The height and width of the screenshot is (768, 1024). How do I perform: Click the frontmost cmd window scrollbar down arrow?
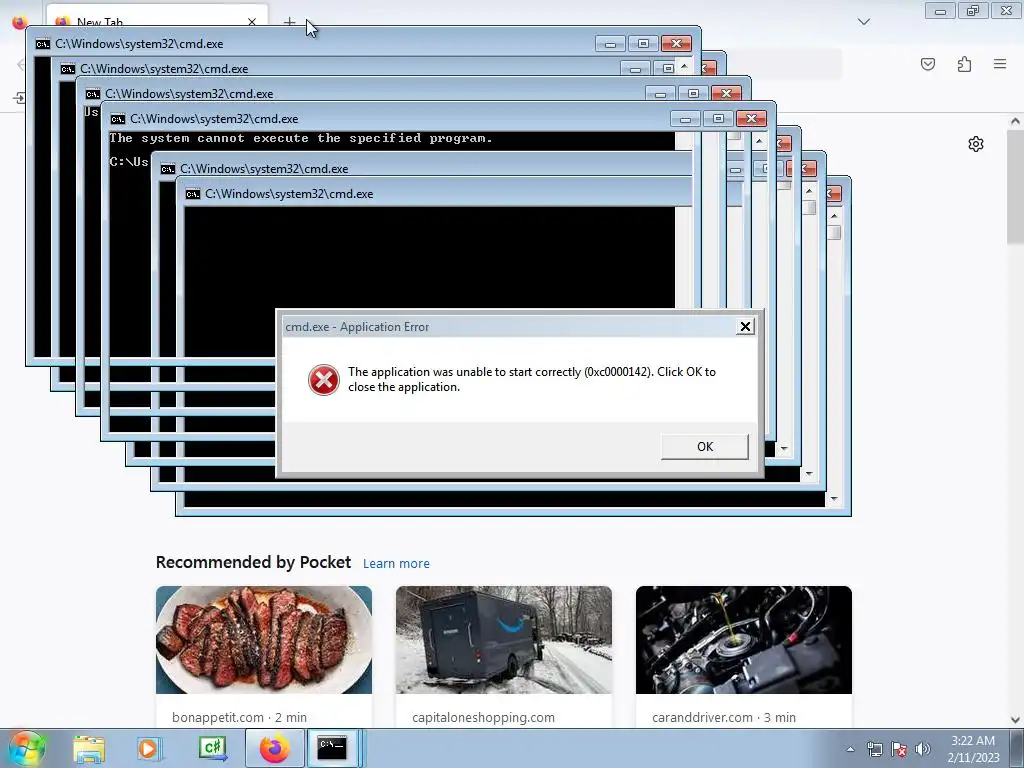tap(834, 499)
